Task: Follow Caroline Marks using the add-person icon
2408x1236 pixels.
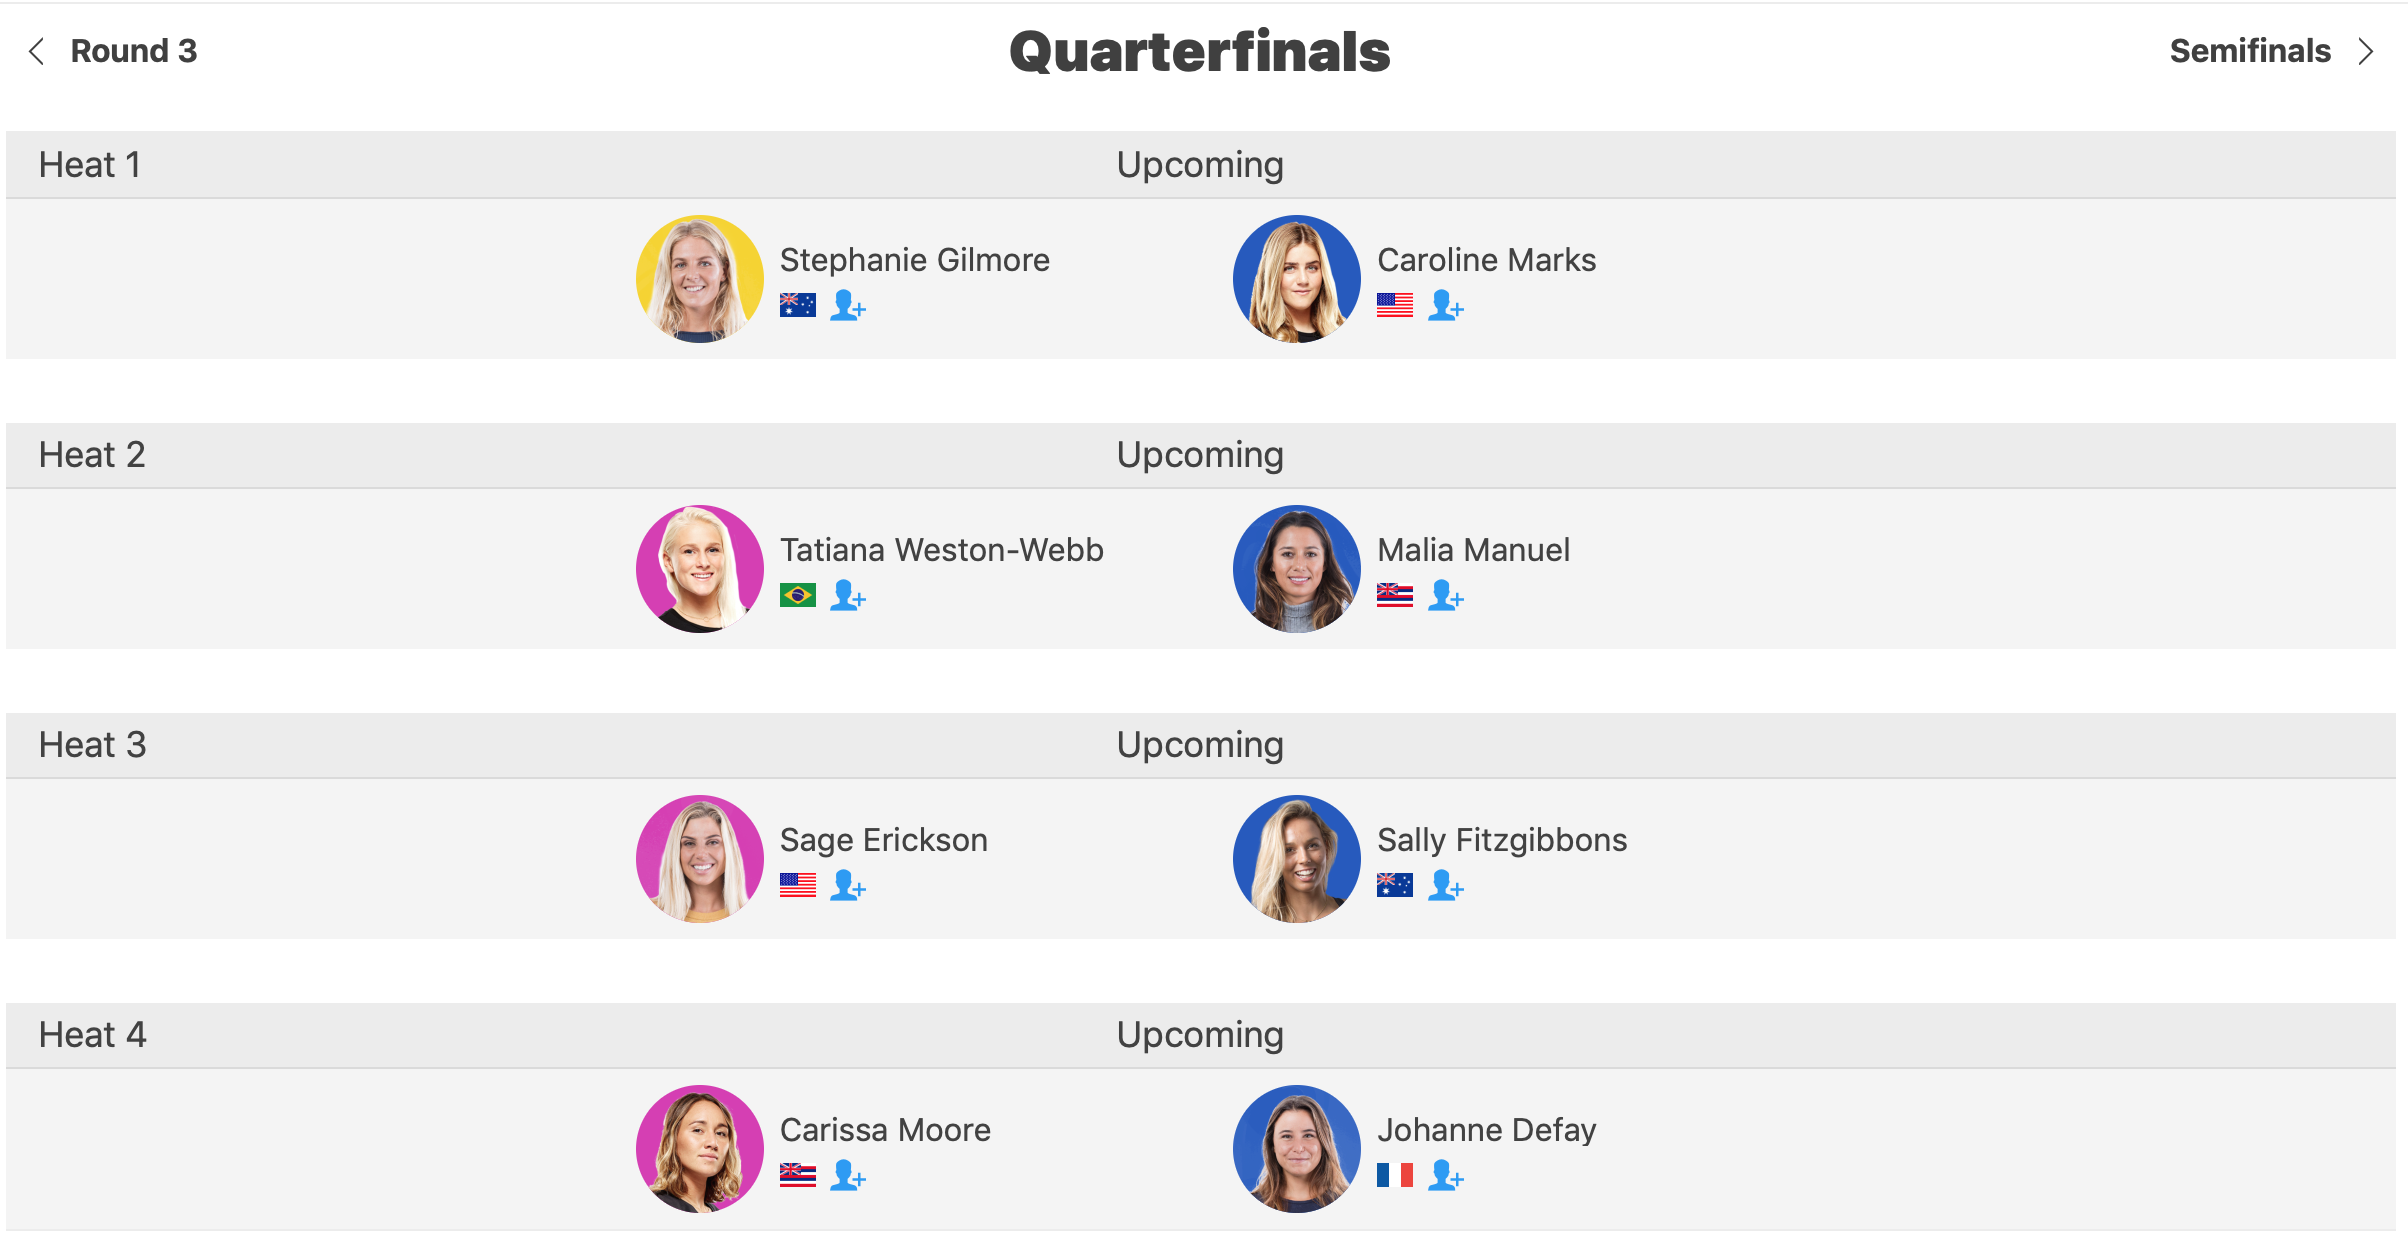Action: point(1445,305)
